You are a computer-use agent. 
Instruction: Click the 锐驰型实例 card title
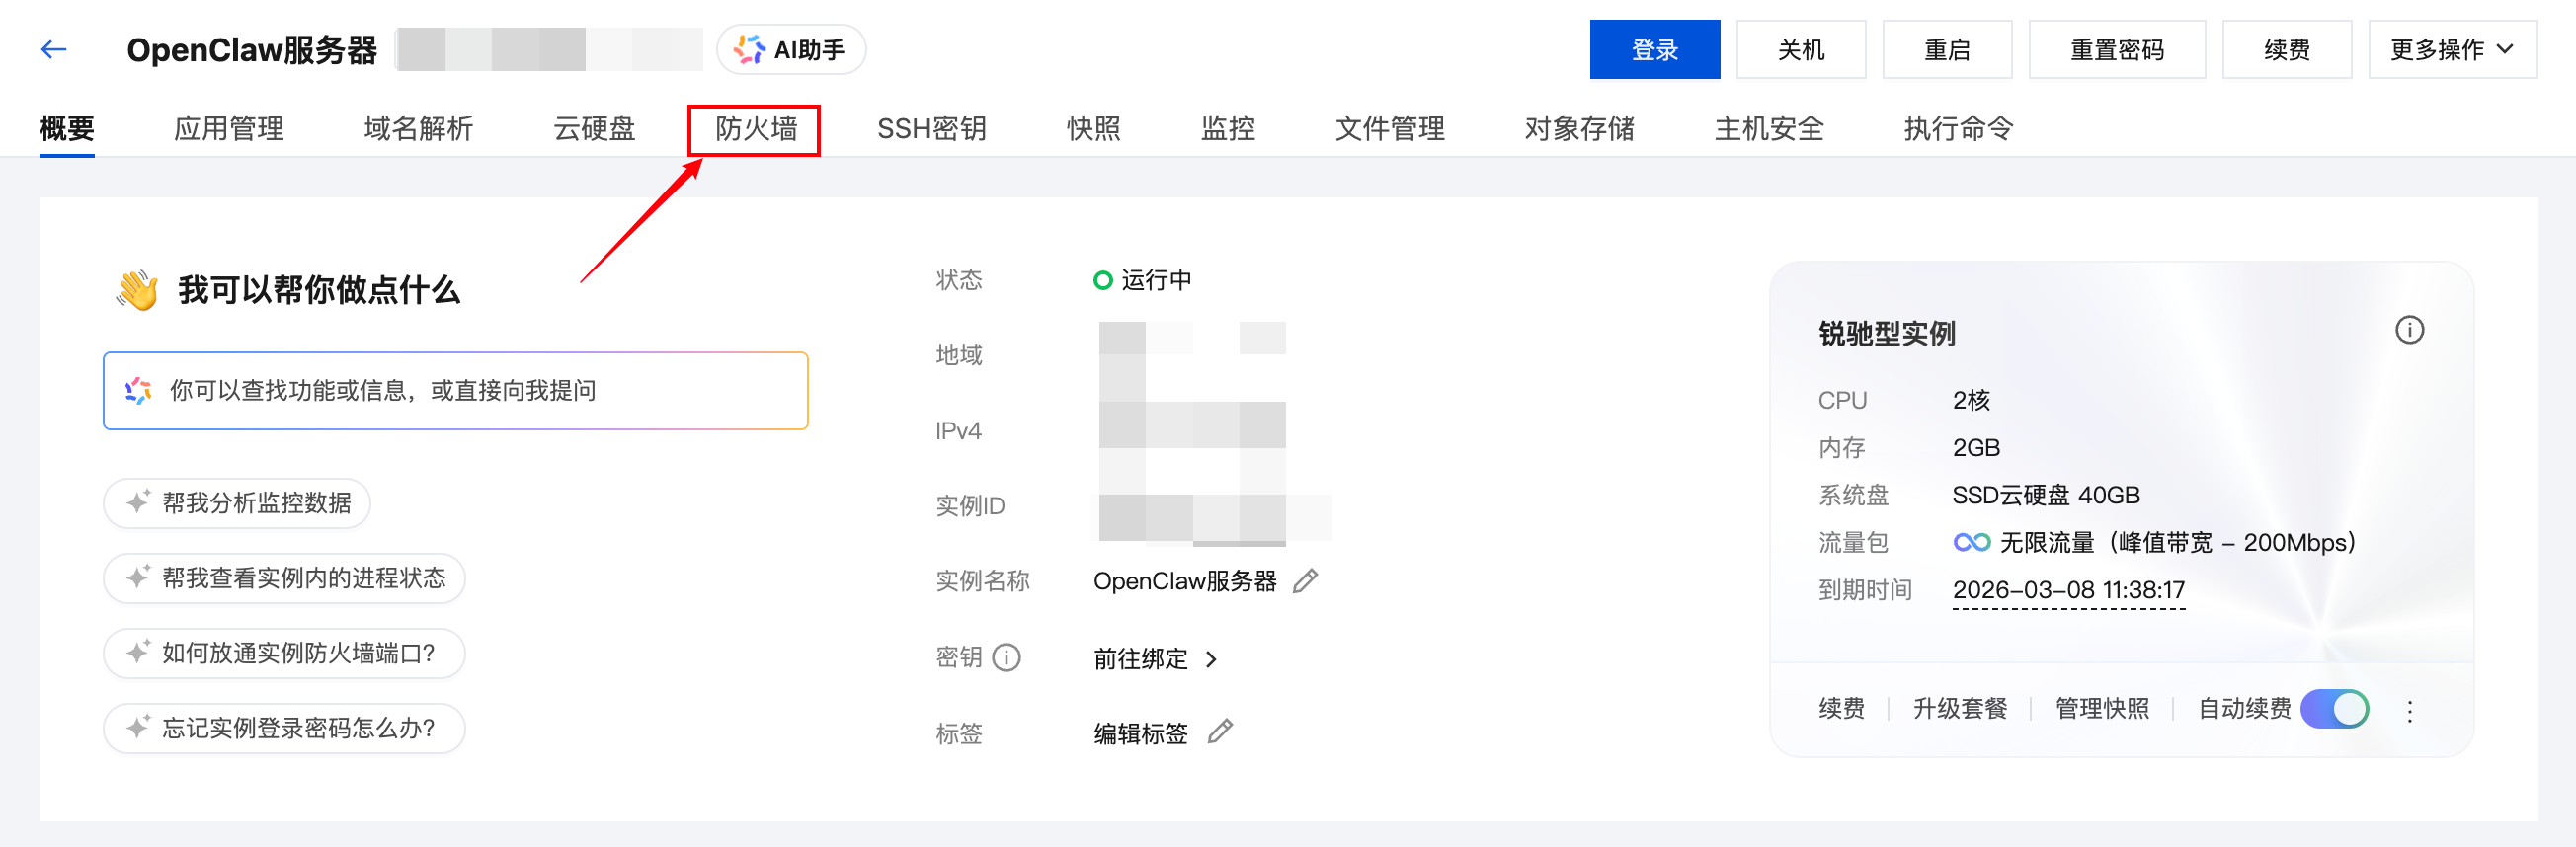(1886, 334)
